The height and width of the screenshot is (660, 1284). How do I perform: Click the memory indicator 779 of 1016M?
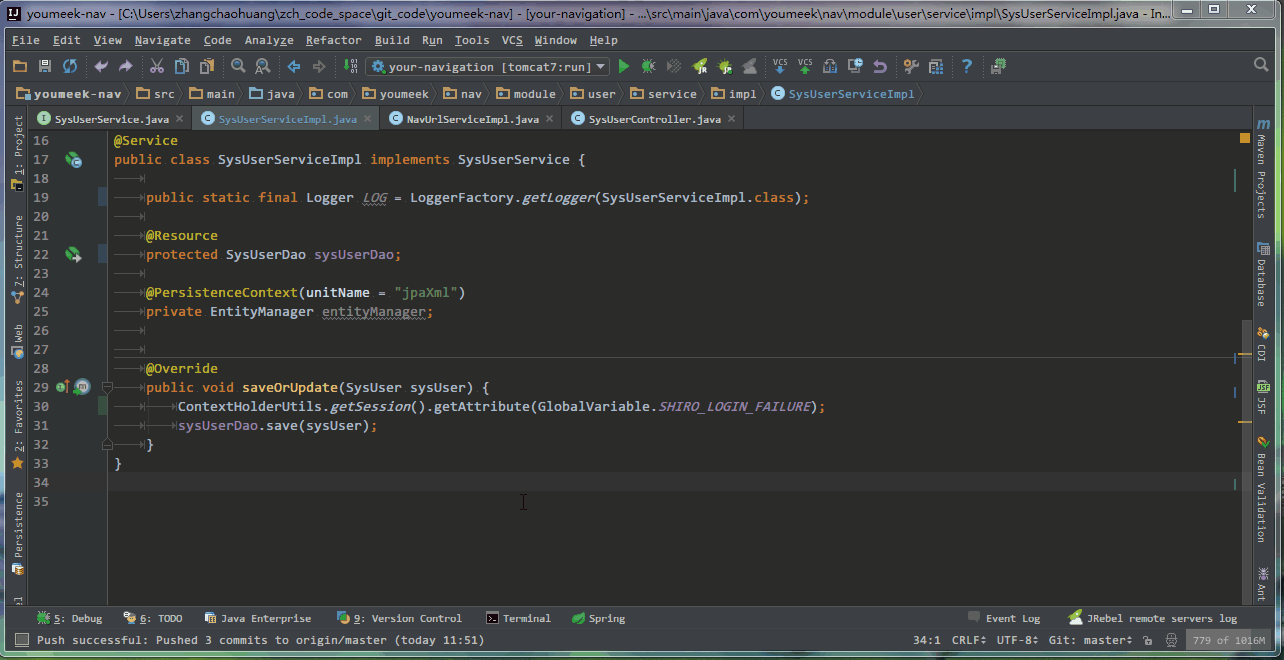pyautogui.click(x=1229, y=640)
